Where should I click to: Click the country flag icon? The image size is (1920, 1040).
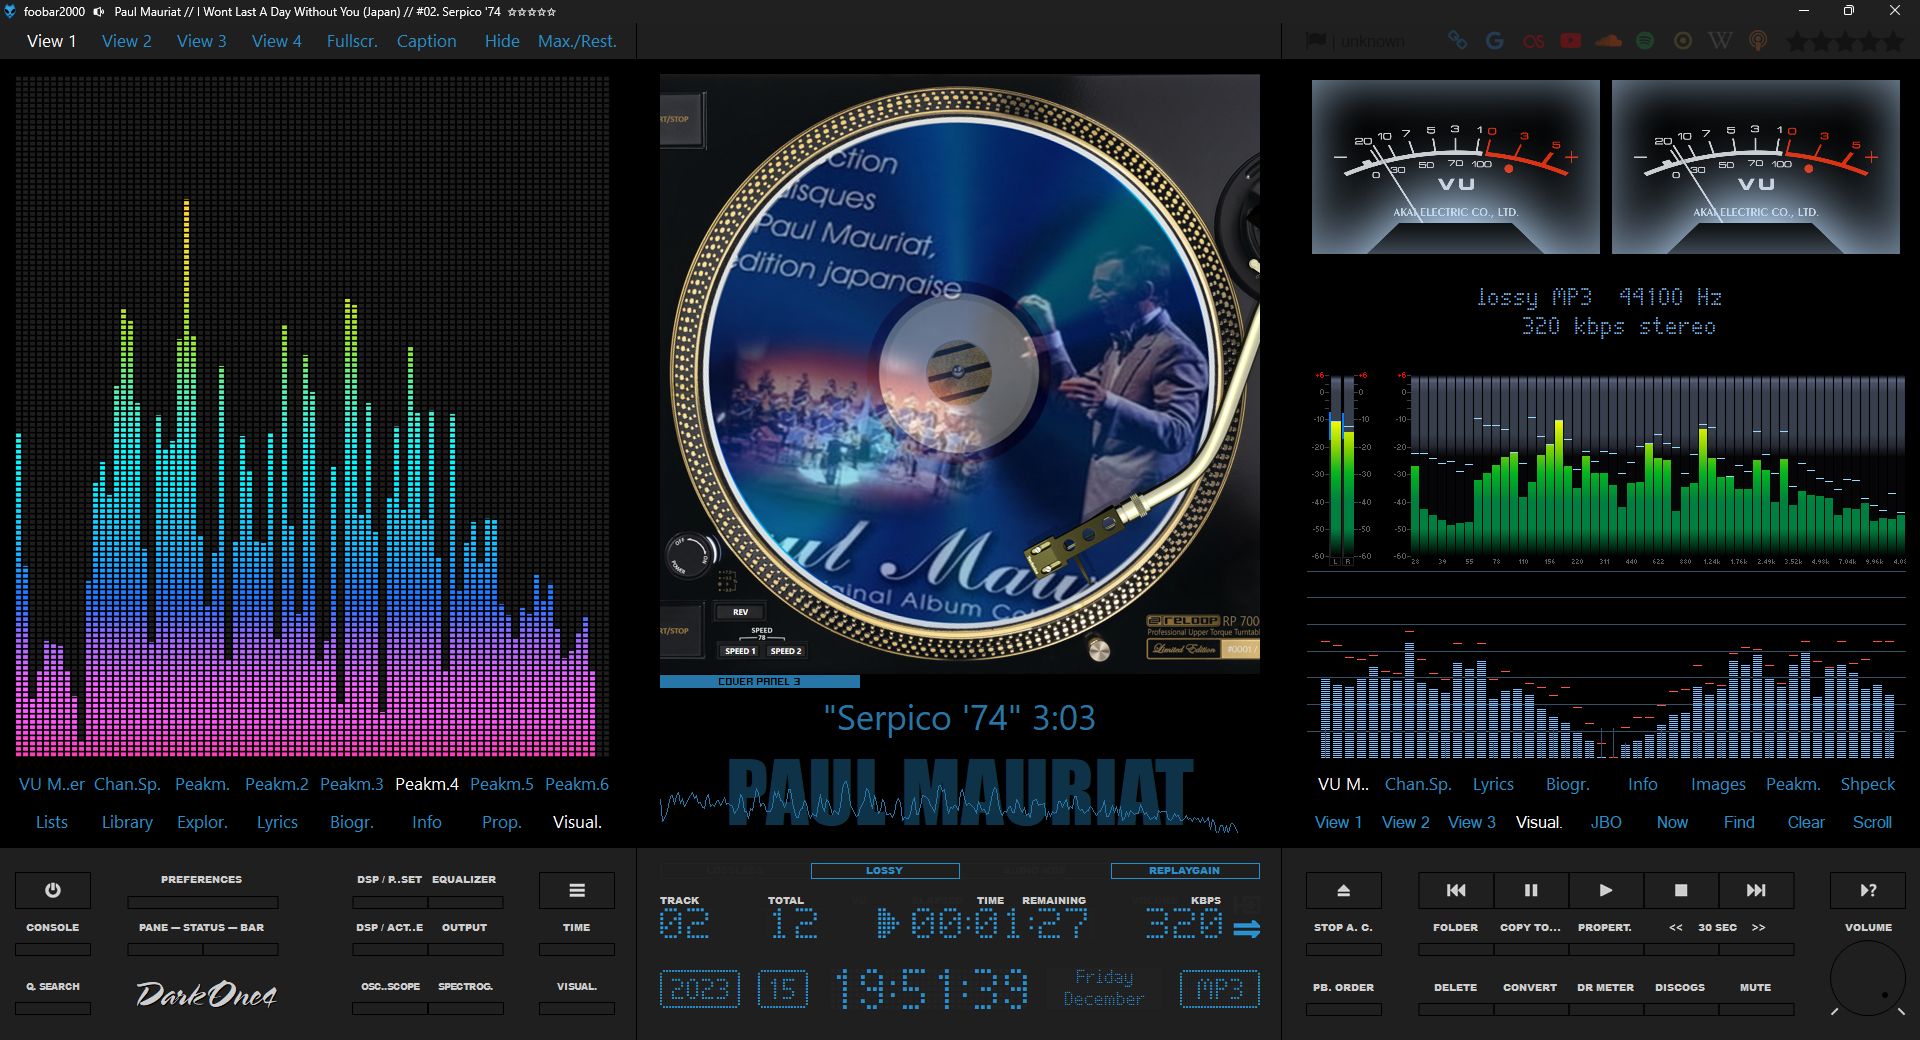[x=1316, y=41]
